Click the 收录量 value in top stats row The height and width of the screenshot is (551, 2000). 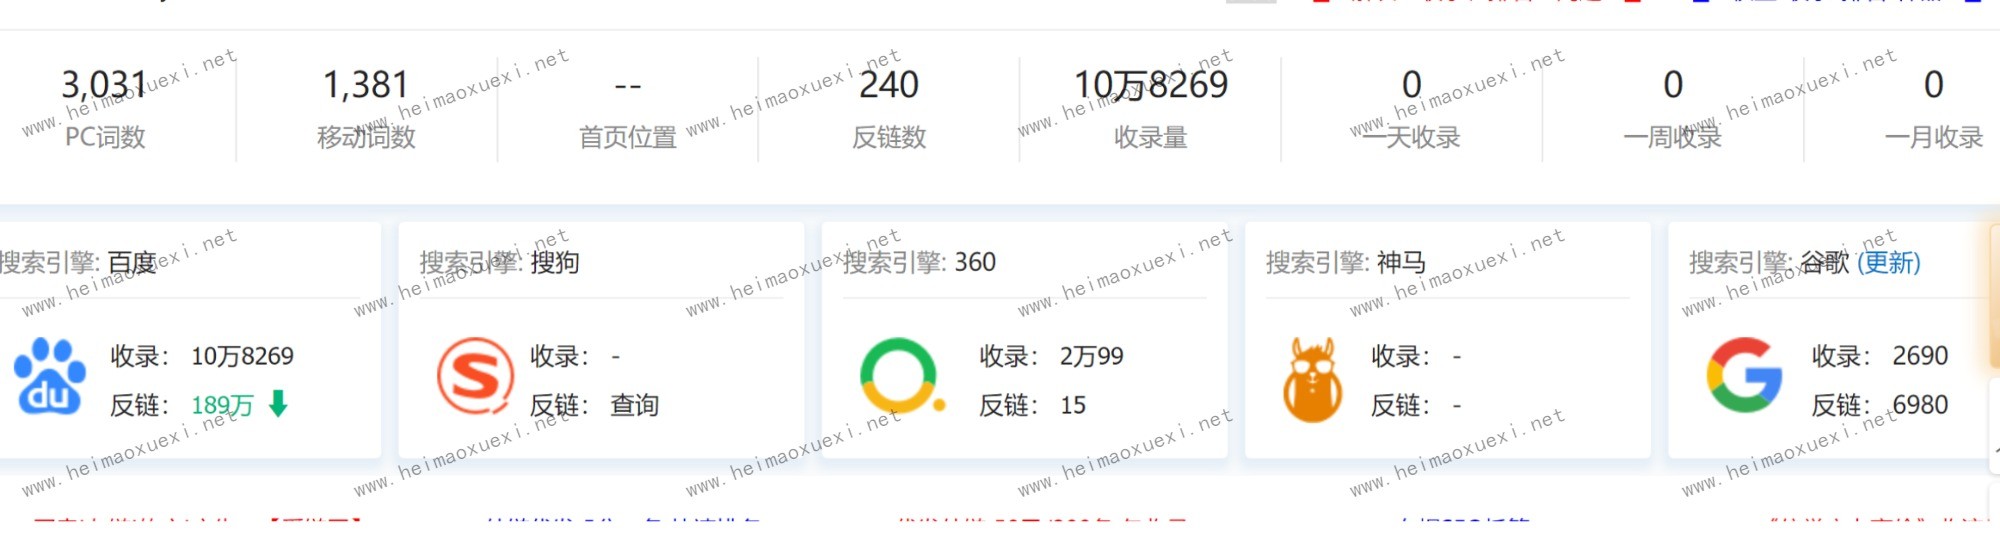[1150, 85]
